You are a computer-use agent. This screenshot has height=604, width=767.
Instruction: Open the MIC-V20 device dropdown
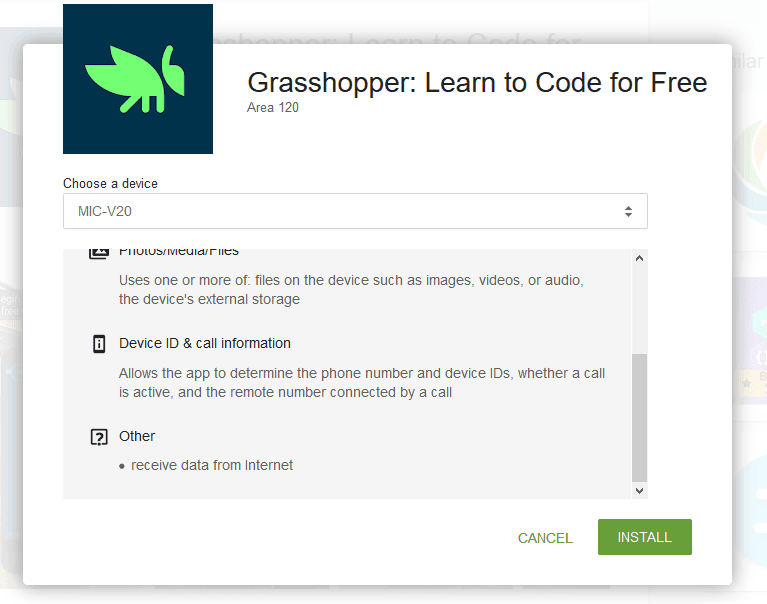point(355,211)
